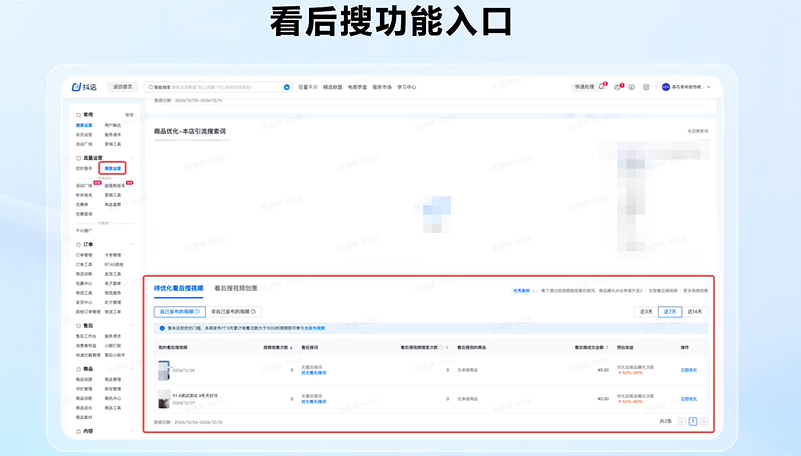Select the 近3天 time range
Image resolution: width=801 pixels, height=456 pixels.
tap(646, 312)
